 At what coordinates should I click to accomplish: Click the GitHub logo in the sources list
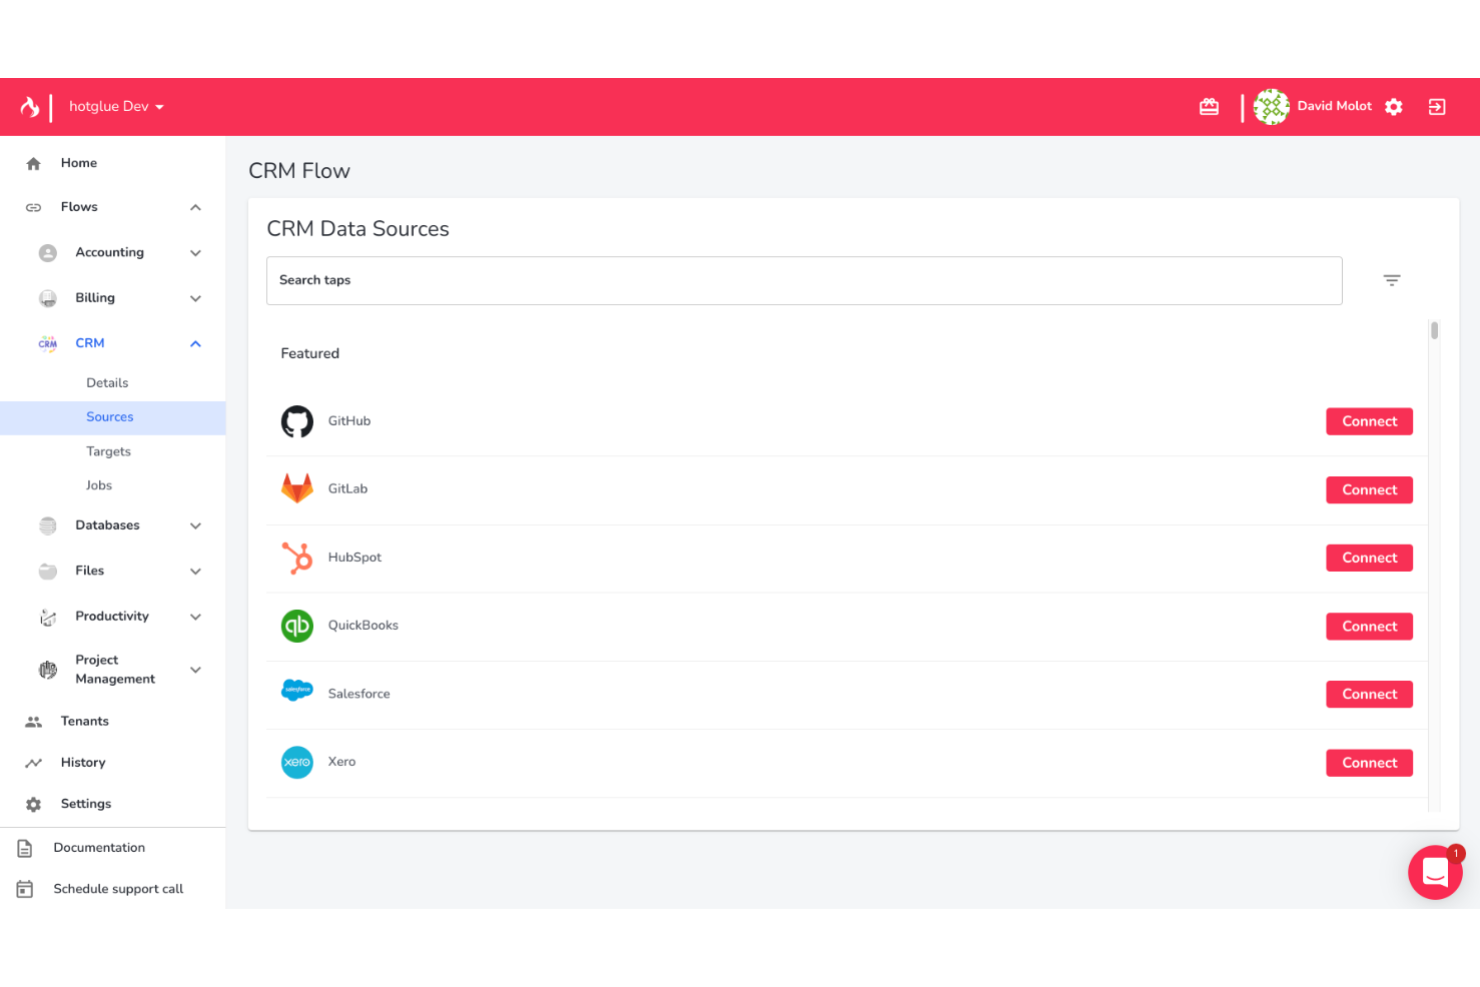pyautogui.click(x=297, y=421)
